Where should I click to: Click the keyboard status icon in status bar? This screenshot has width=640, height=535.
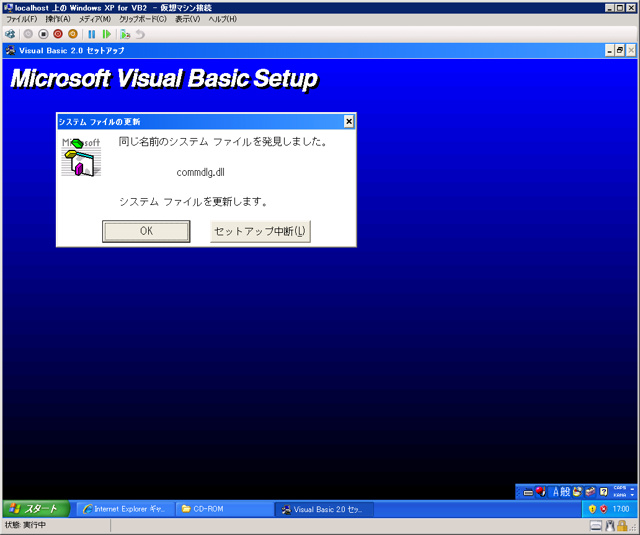596,526
